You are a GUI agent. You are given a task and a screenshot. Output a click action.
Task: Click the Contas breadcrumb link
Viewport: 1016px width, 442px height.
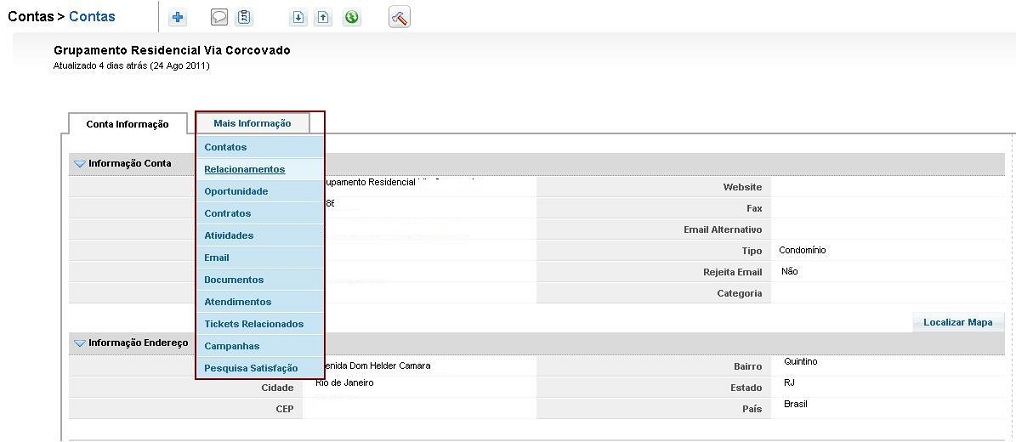click(92, 17)
